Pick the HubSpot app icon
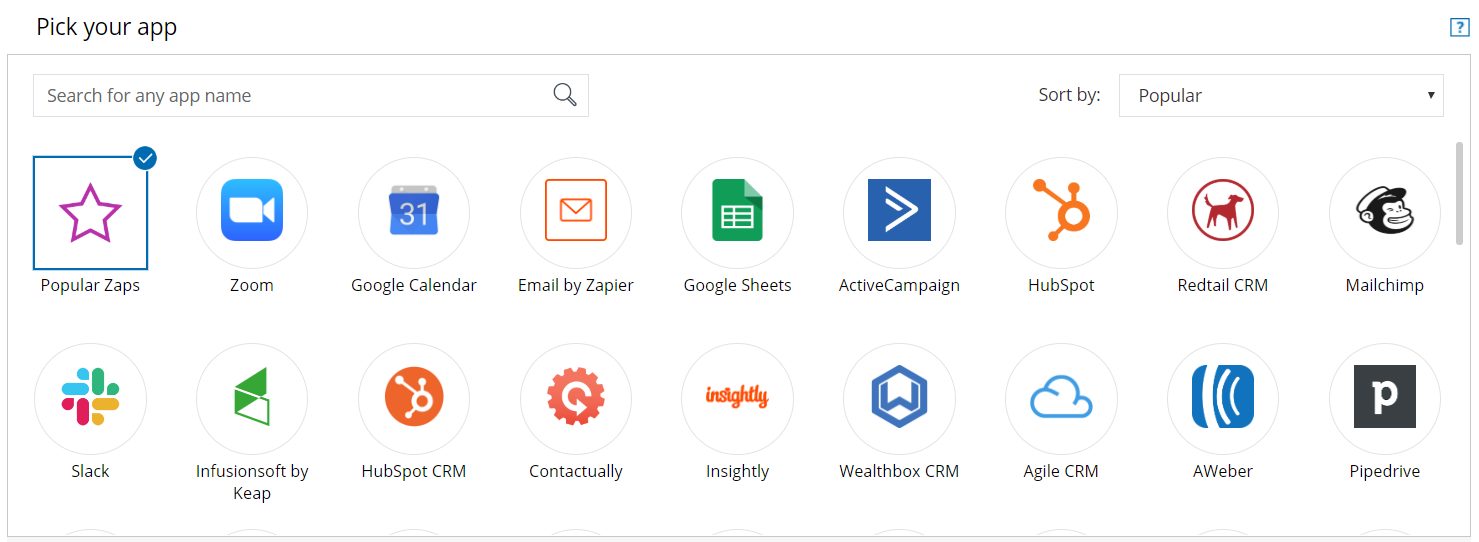The image size is (1479, 542). [x=1061, y=213]
